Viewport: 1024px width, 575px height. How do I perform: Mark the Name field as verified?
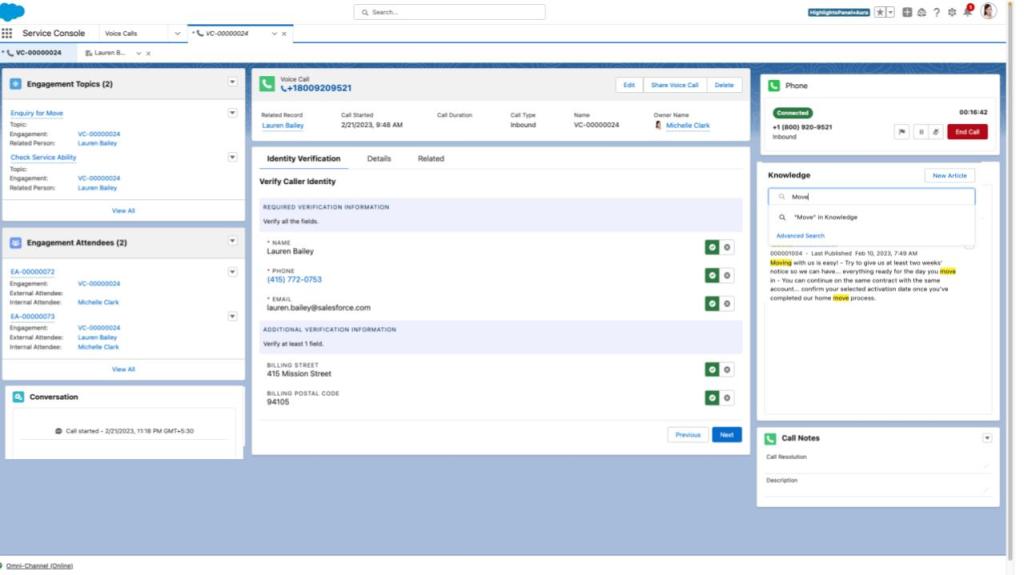point(712,247)
